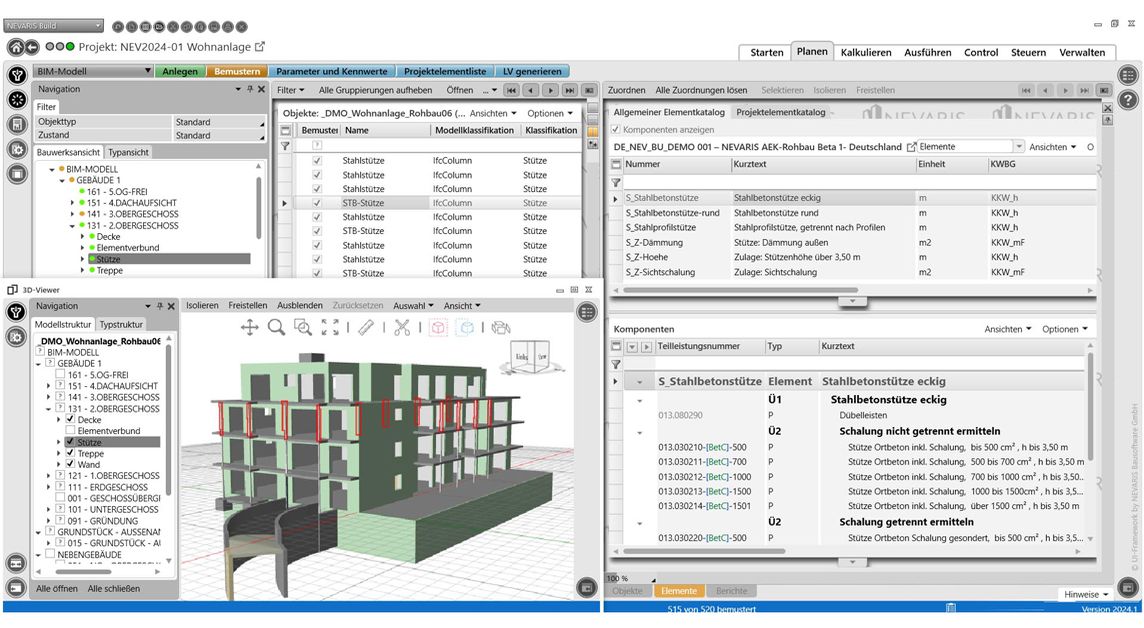Select the pan tool in 3D viewer
The height and width of the screenshot is (628, 1144).
point(250,327)
